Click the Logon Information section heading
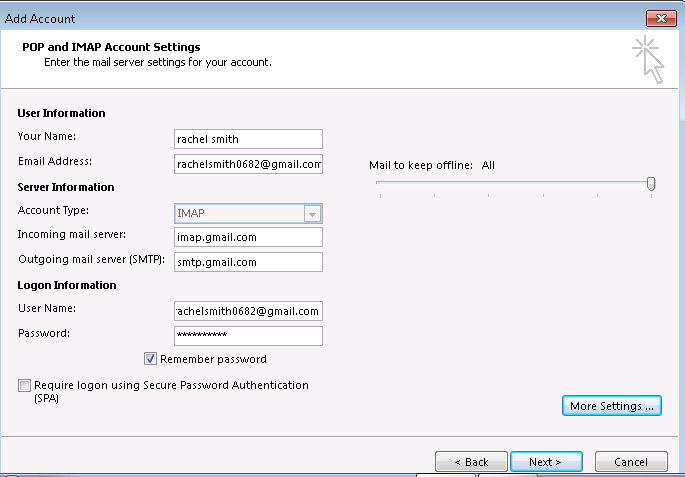Screen dimensions: 685x477 (67, 285)
